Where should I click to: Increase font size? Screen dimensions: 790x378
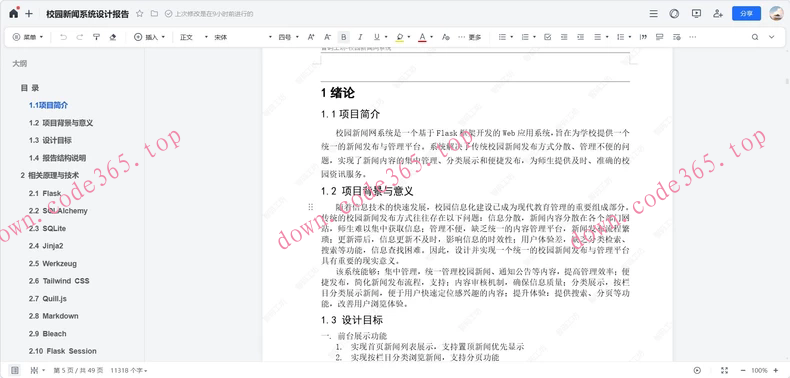[x=311, y=37]
